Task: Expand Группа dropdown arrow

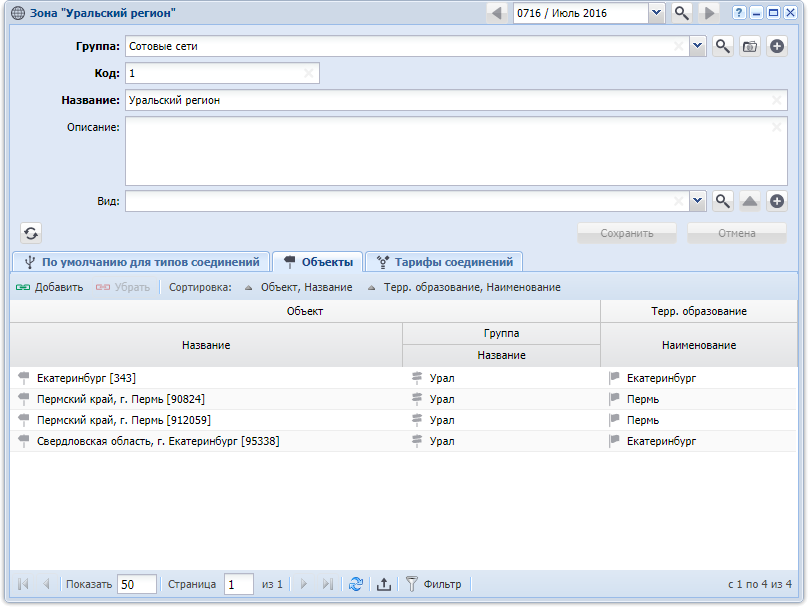Action: pyautogui.click(x=697, y=46)
